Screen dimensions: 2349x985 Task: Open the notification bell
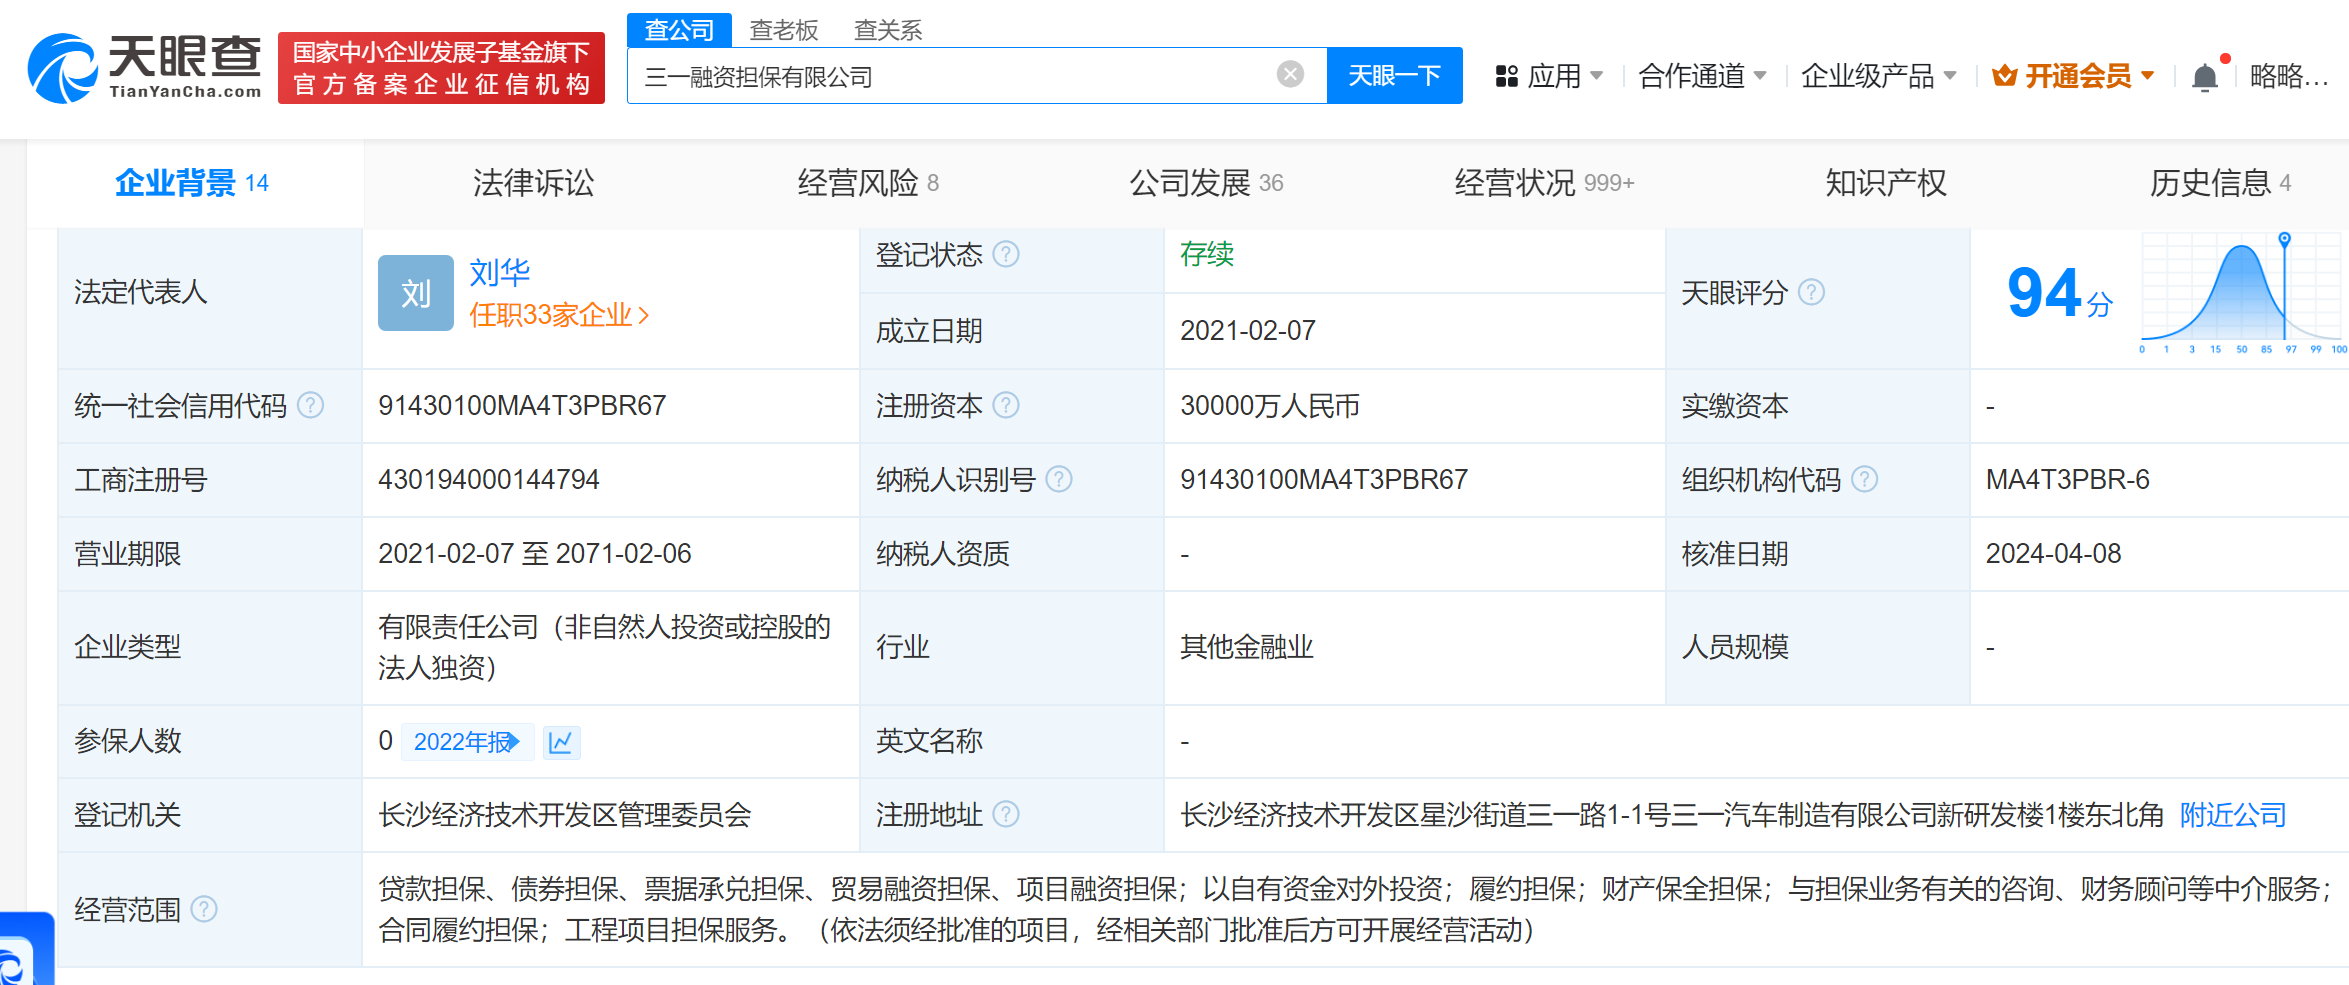coord(2204,77)
